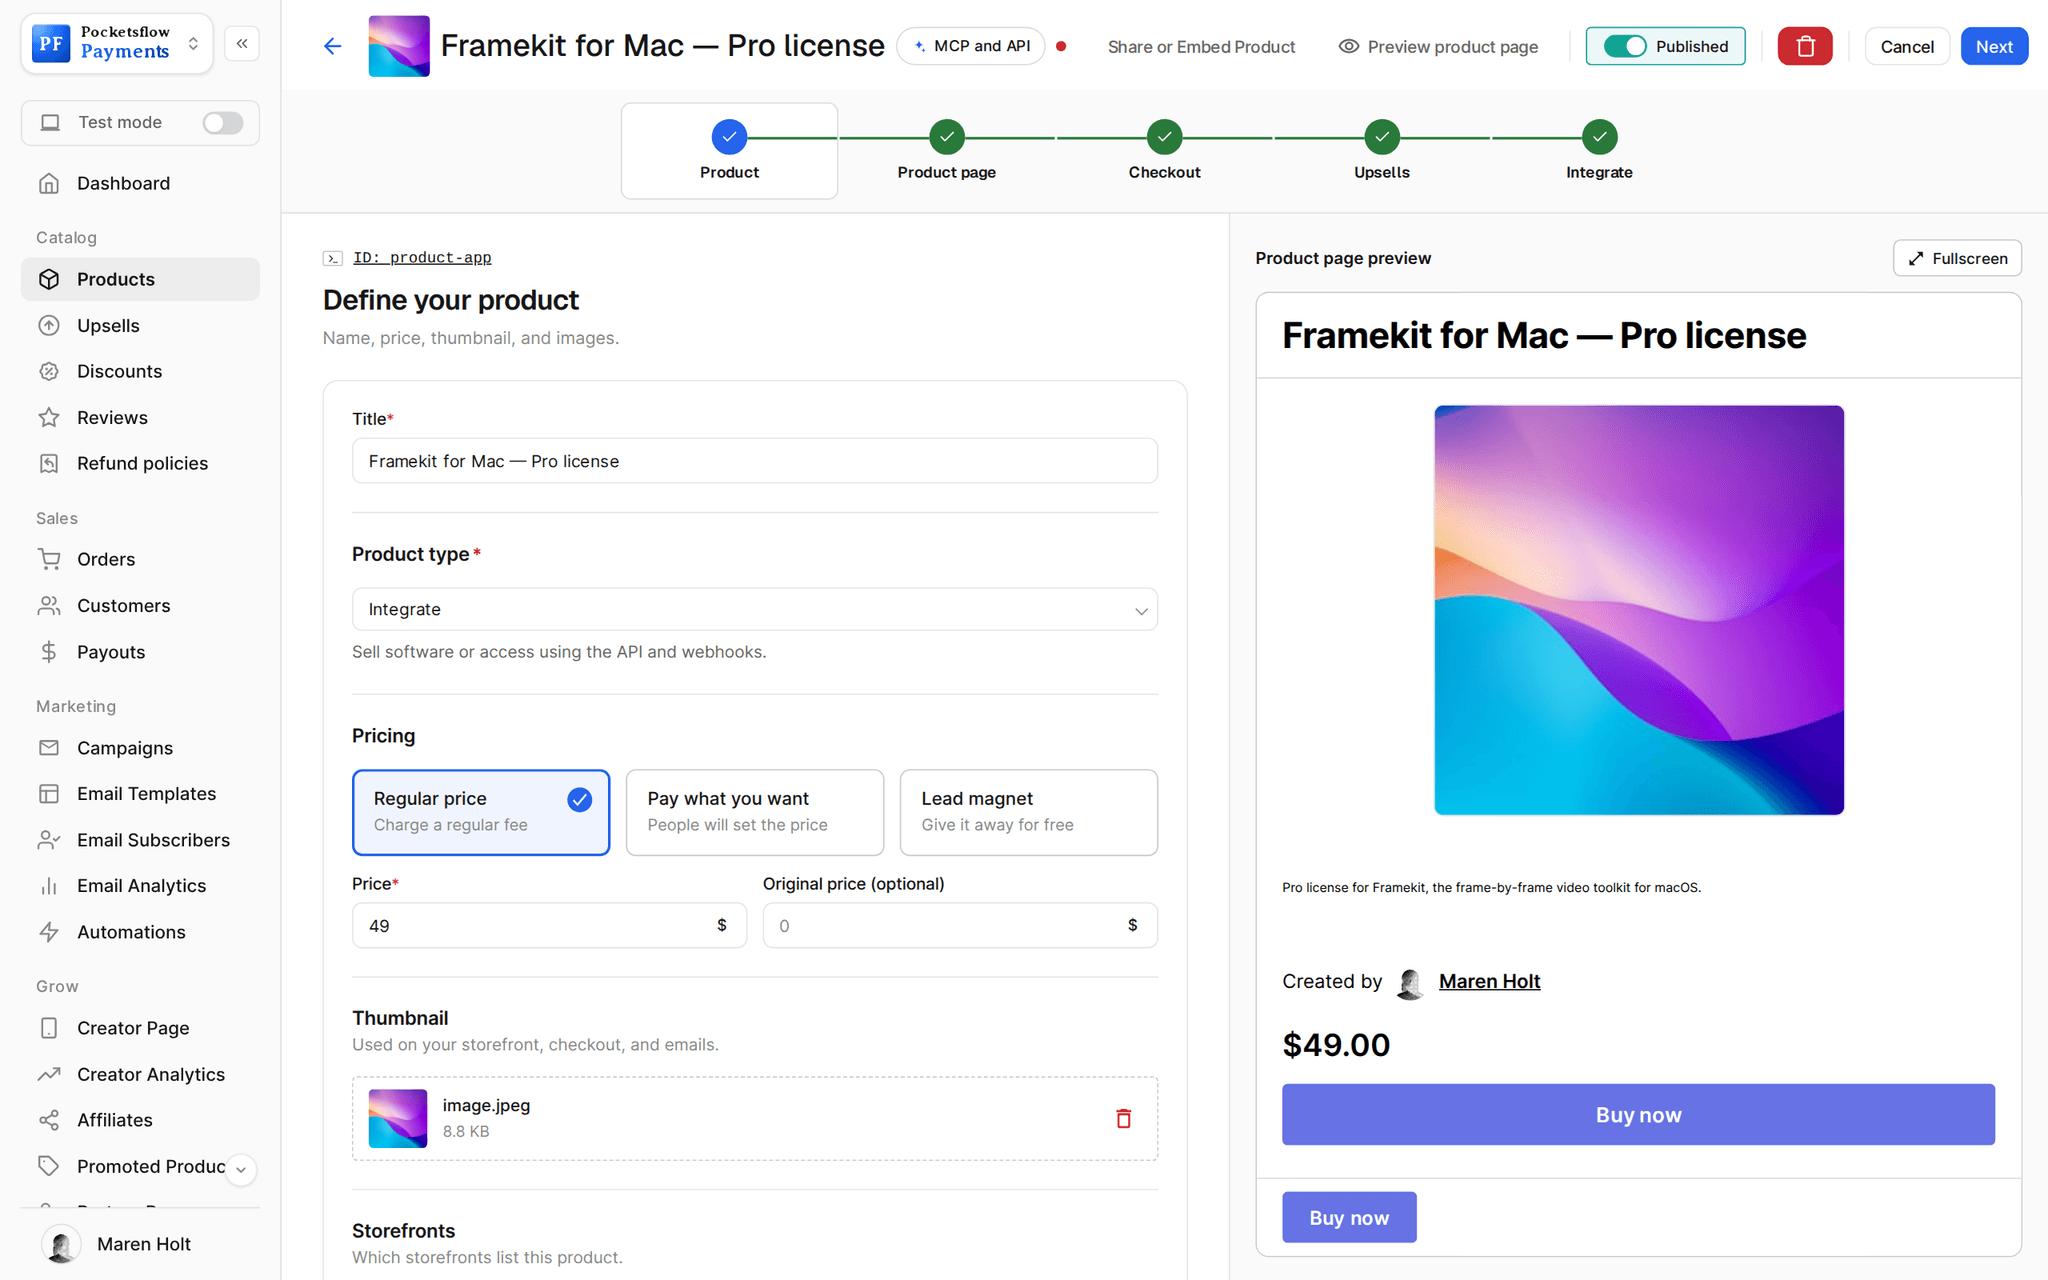Image resolution: width=2048 pixels, height=1280 pixels.
Task: Go to the Integrate step
Action: point(1599,151)
